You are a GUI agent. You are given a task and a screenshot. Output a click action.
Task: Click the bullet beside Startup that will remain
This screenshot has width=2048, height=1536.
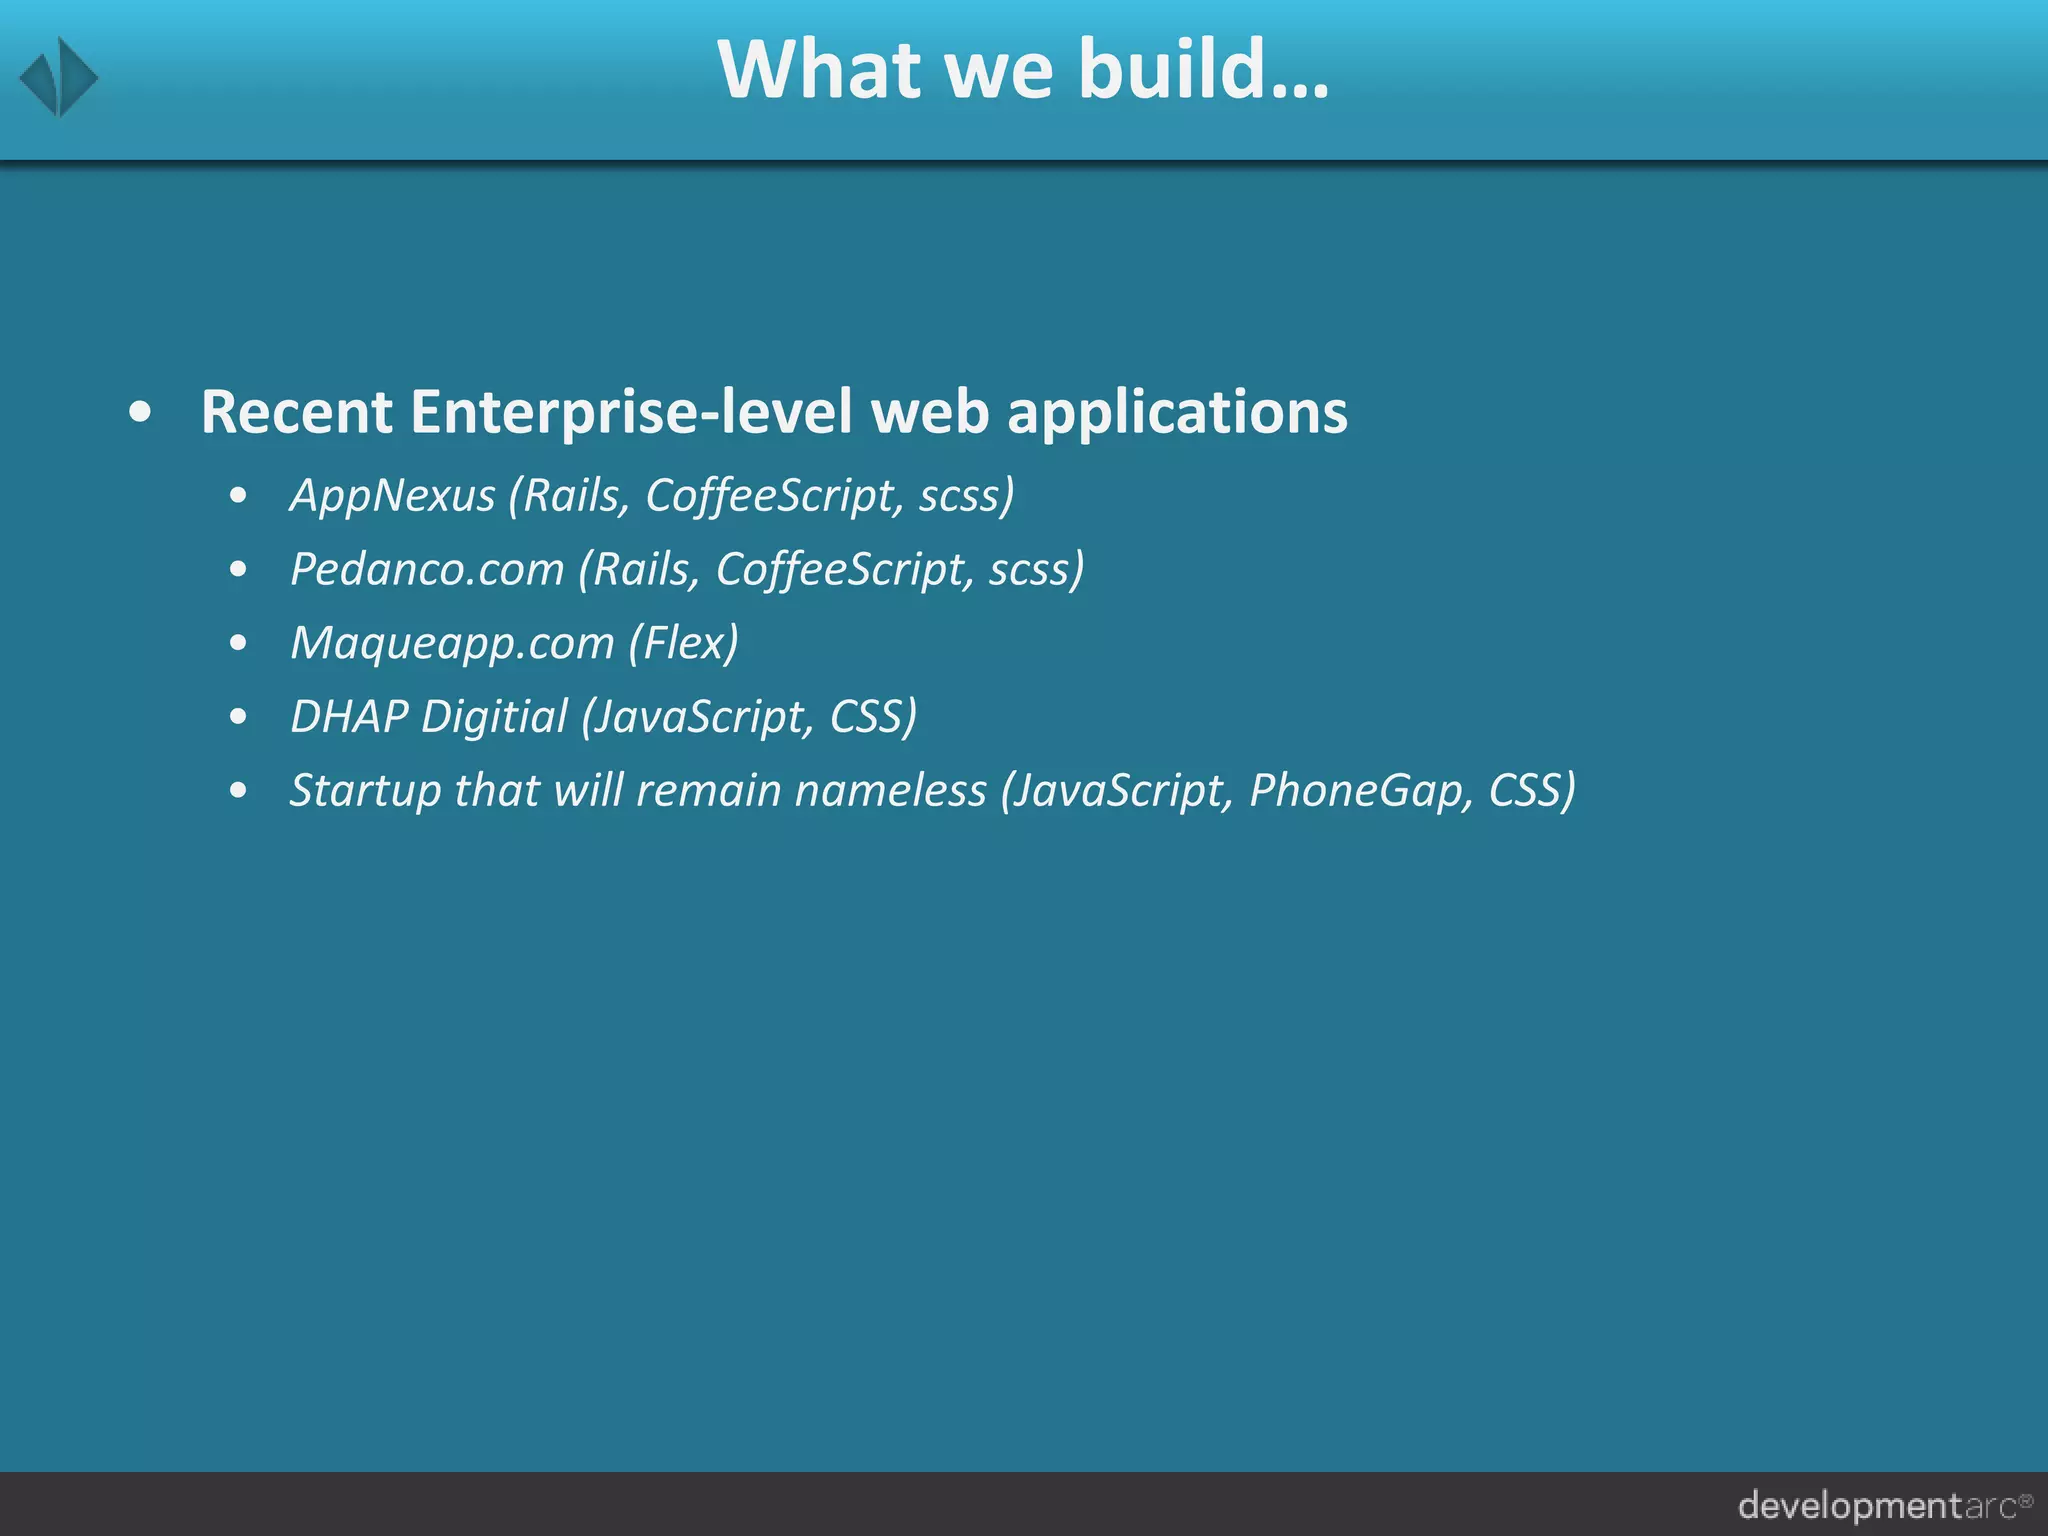[238, 790]
